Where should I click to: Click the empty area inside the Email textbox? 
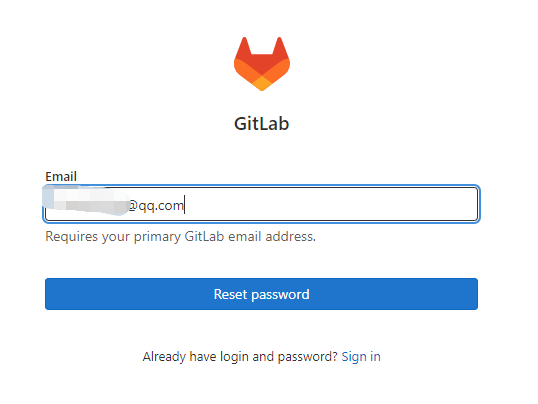329,204
